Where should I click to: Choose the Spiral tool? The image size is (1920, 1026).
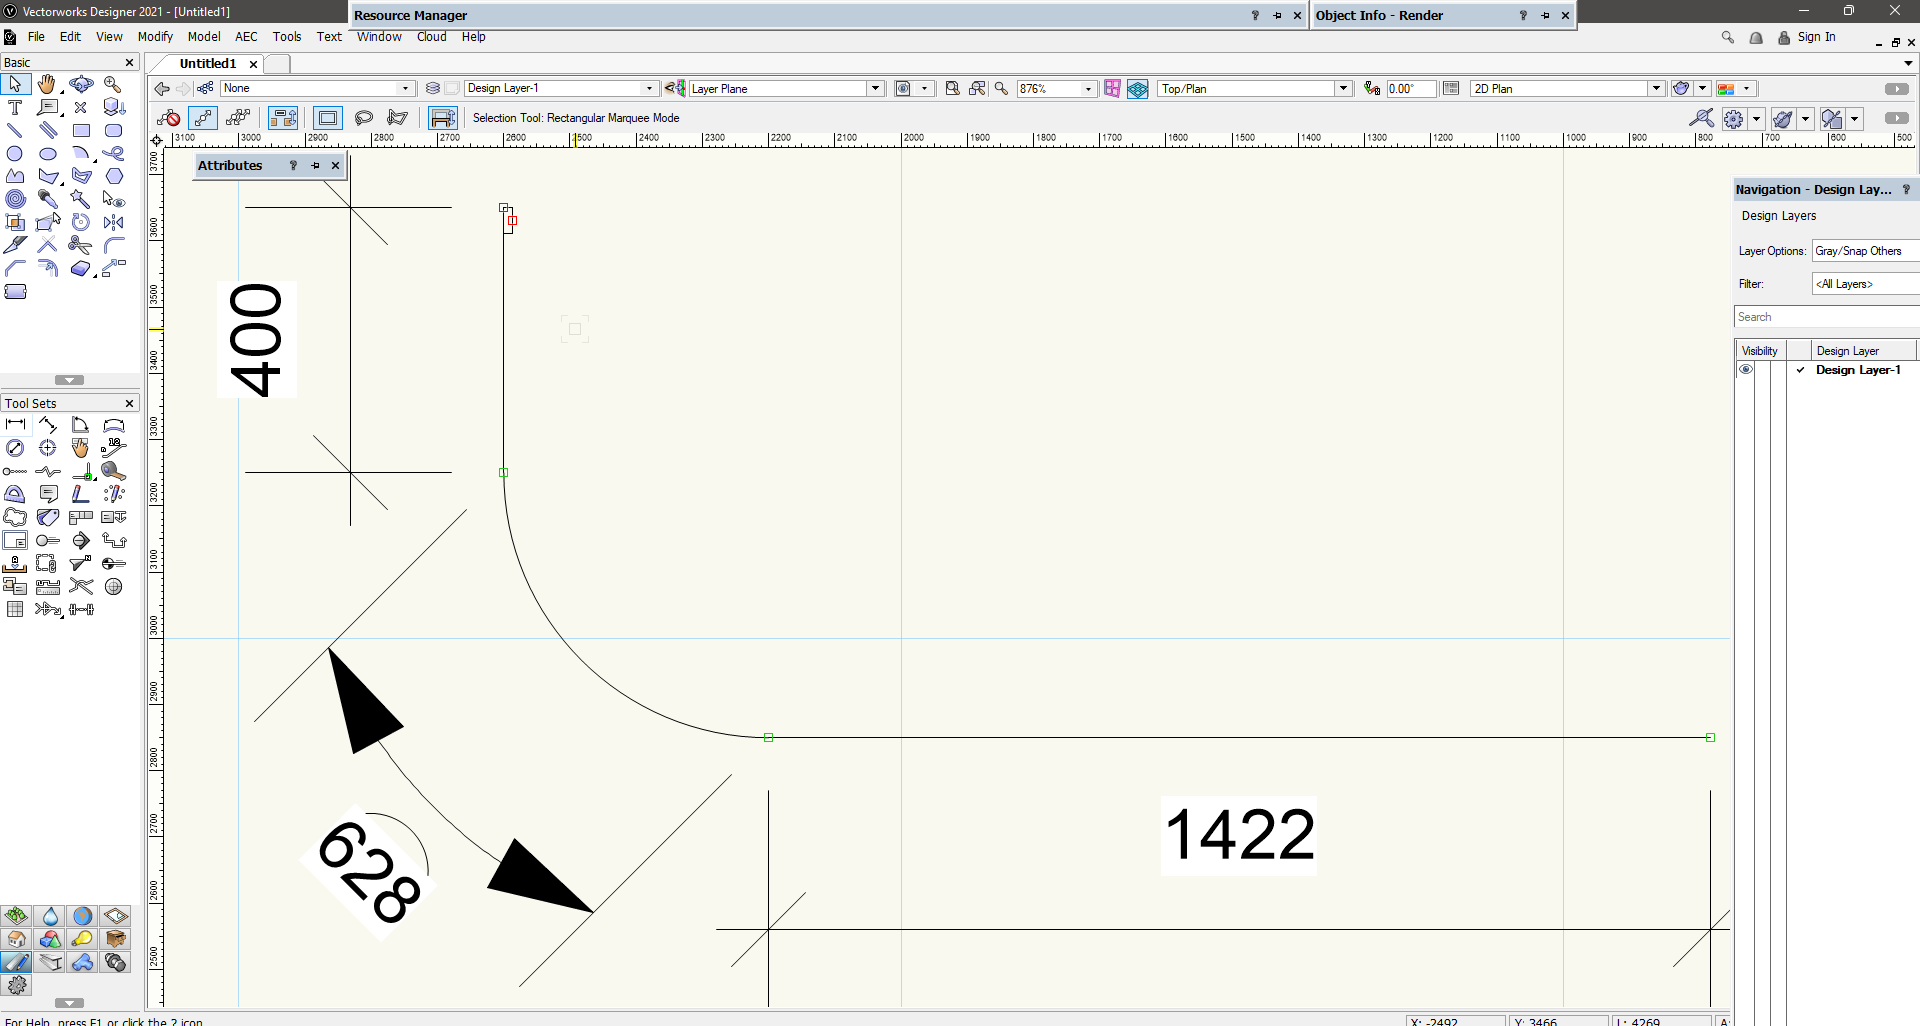(x=15, y=199)
